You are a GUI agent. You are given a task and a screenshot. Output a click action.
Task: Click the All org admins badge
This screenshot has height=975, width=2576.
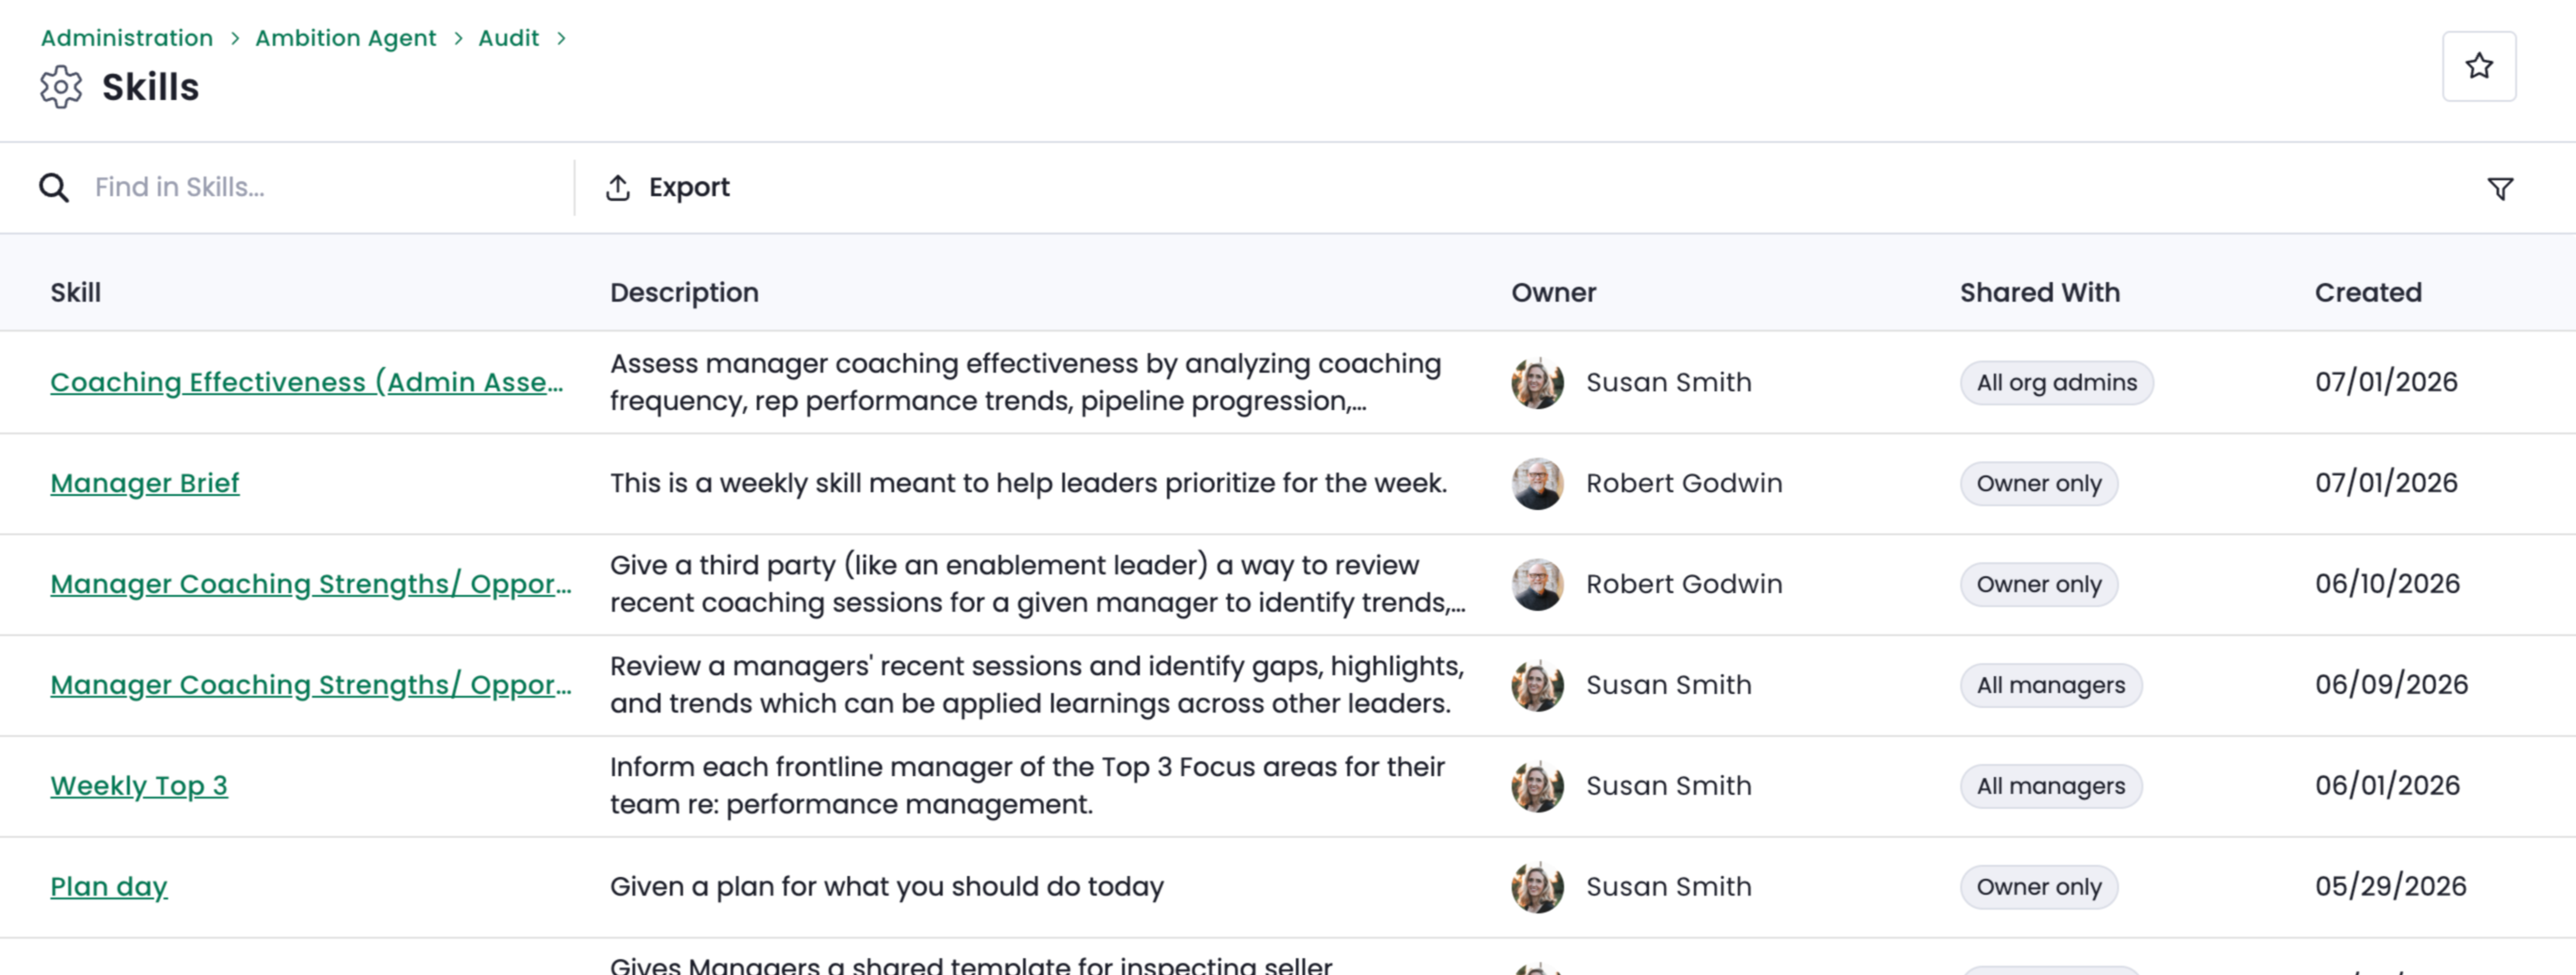click(x=2056, y=382)
